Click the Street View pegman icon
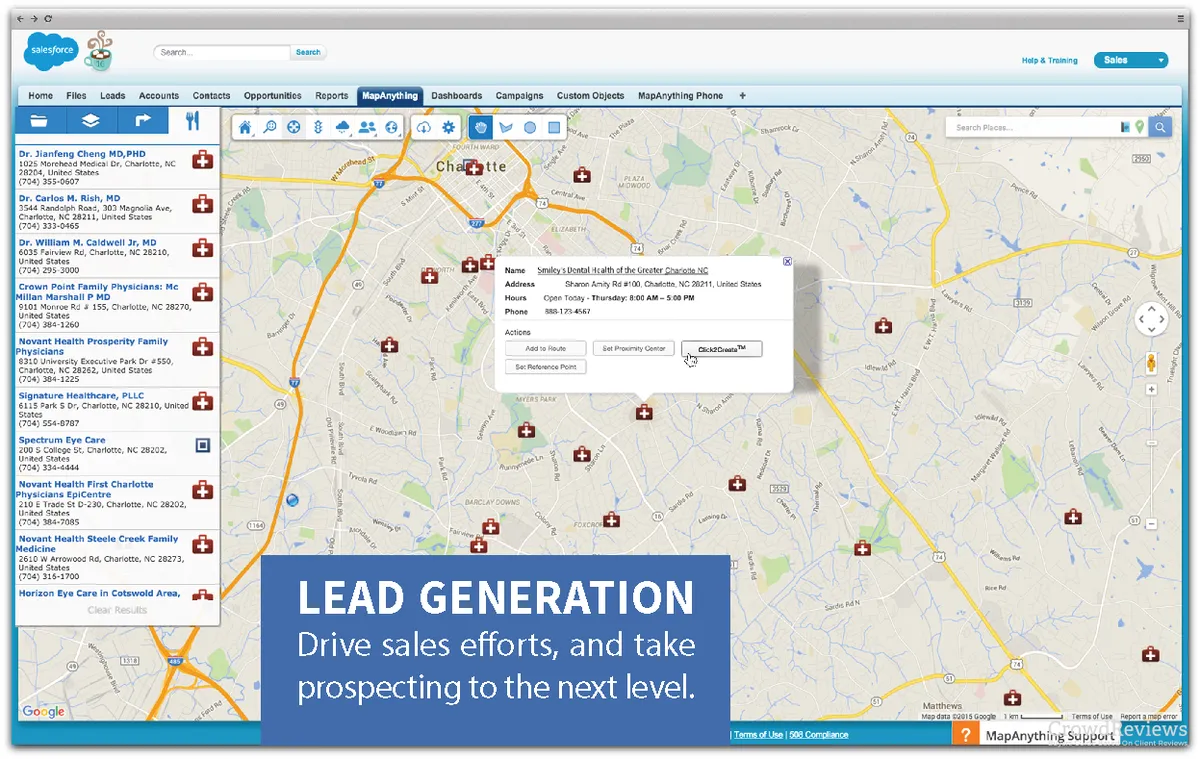This screenshot has height=759, width=1200. pyautogui.click(x=1152, y=362)
